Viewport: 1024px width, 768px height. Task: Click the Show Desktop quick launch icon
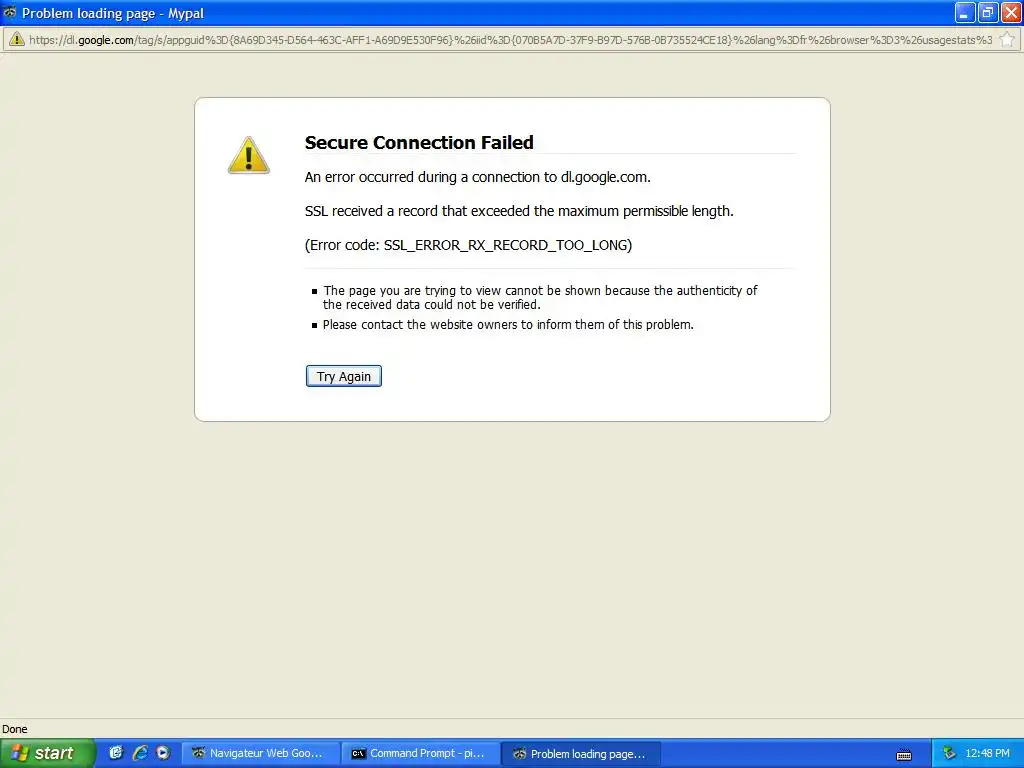point(116,753)
